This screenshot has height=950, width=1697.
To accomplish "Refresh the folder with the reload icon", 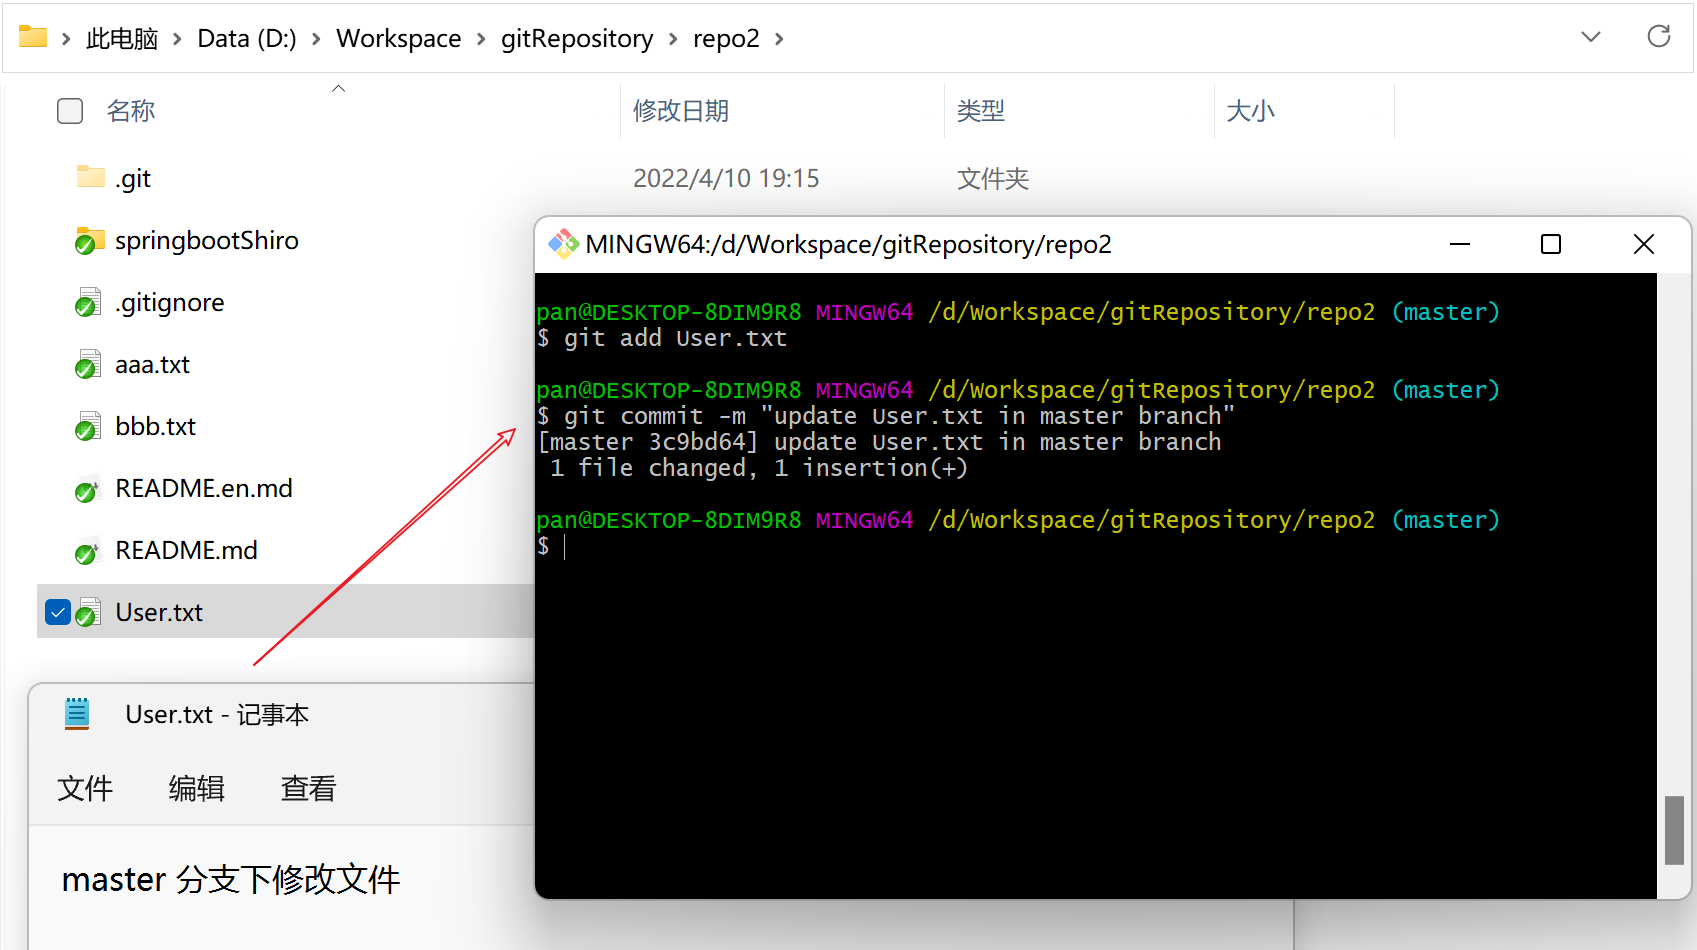I will tap(1658, 37).
